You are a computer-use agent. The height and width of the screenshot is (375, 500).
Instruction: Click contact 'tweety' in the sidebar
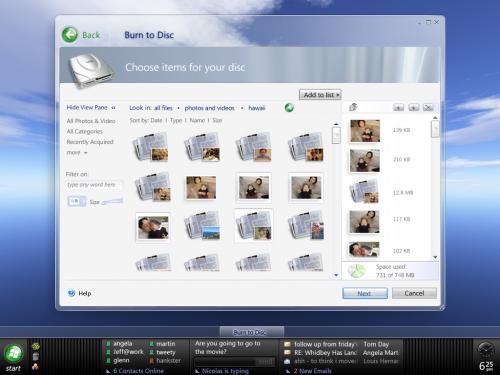pyautogui.click(x=166, y=352)
